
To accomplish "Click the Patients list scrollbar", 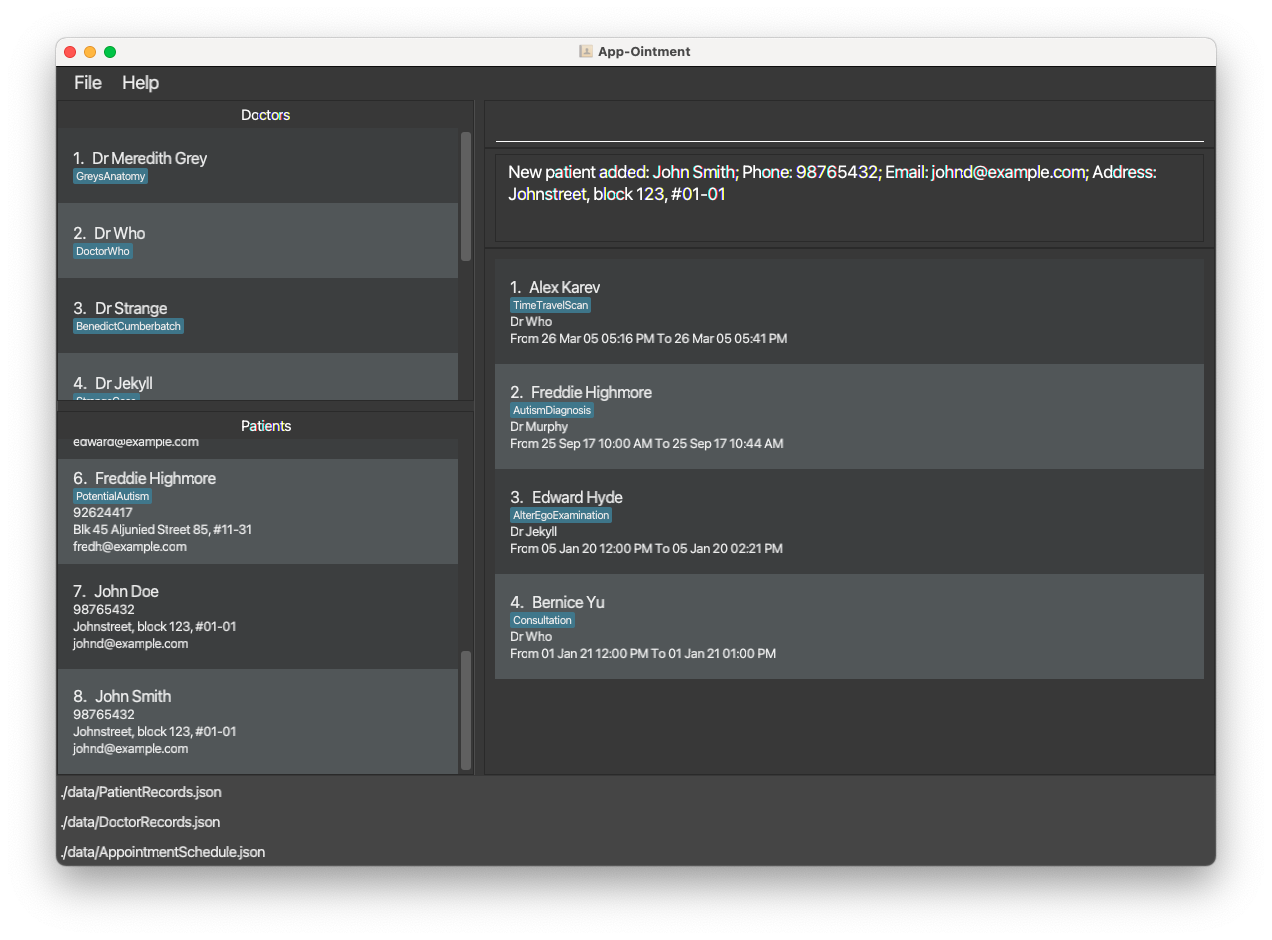I will click(466, 711).
